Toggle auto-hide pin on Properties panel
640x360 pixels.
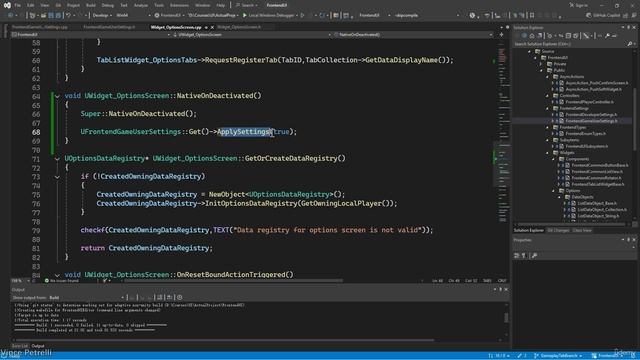[x=628, y=240]
